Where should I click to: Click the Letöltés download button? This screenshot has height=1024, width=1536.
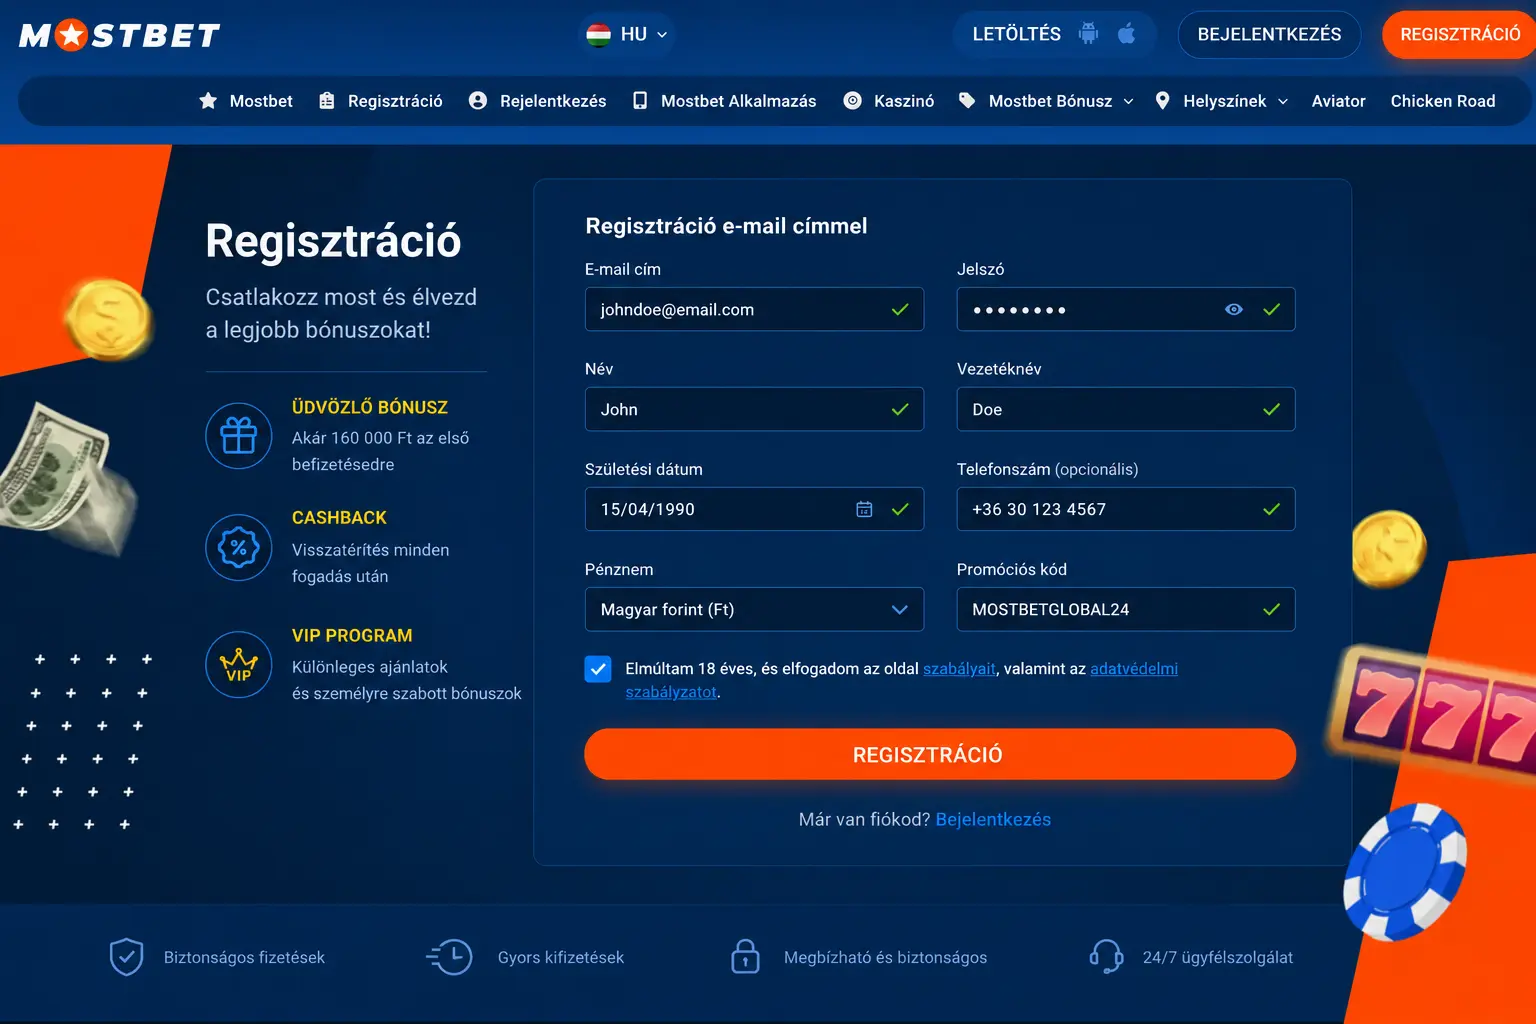pos(1054,34)
